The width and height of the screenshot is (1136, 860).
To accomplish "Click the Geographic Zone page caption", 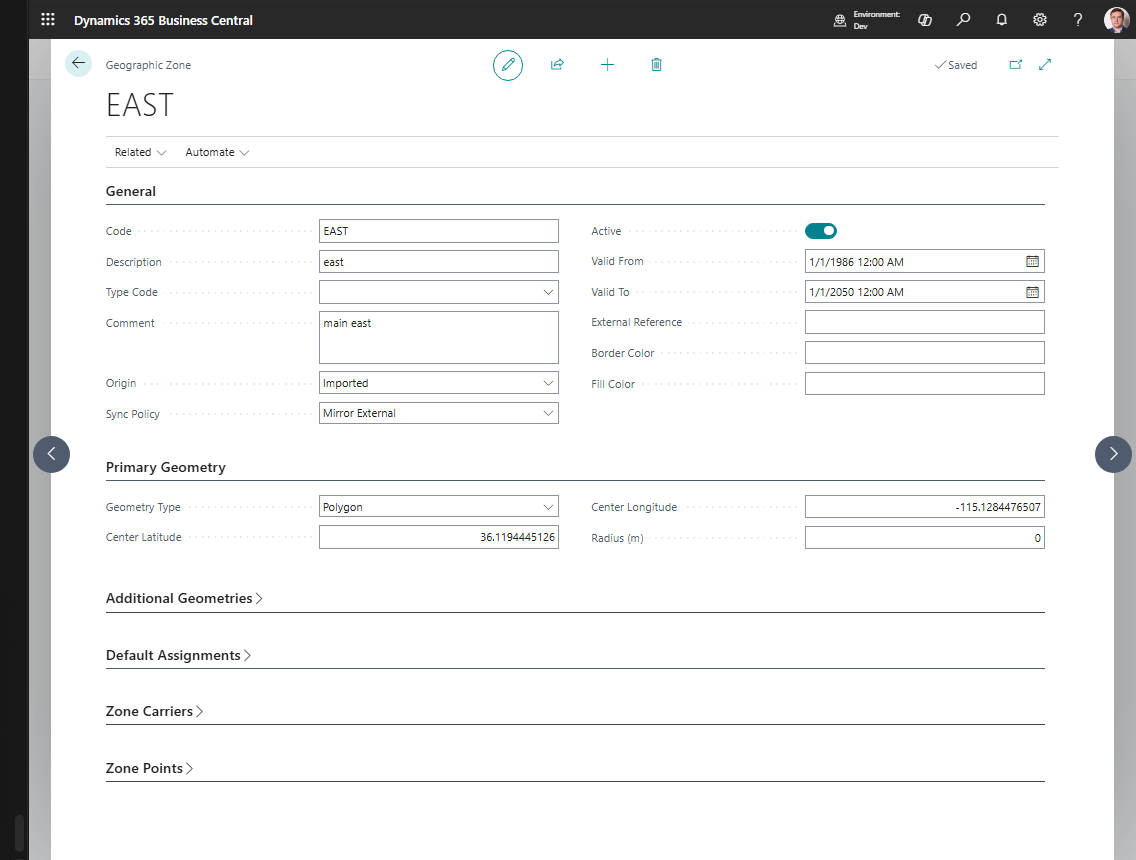I will [x=149, y=65].
